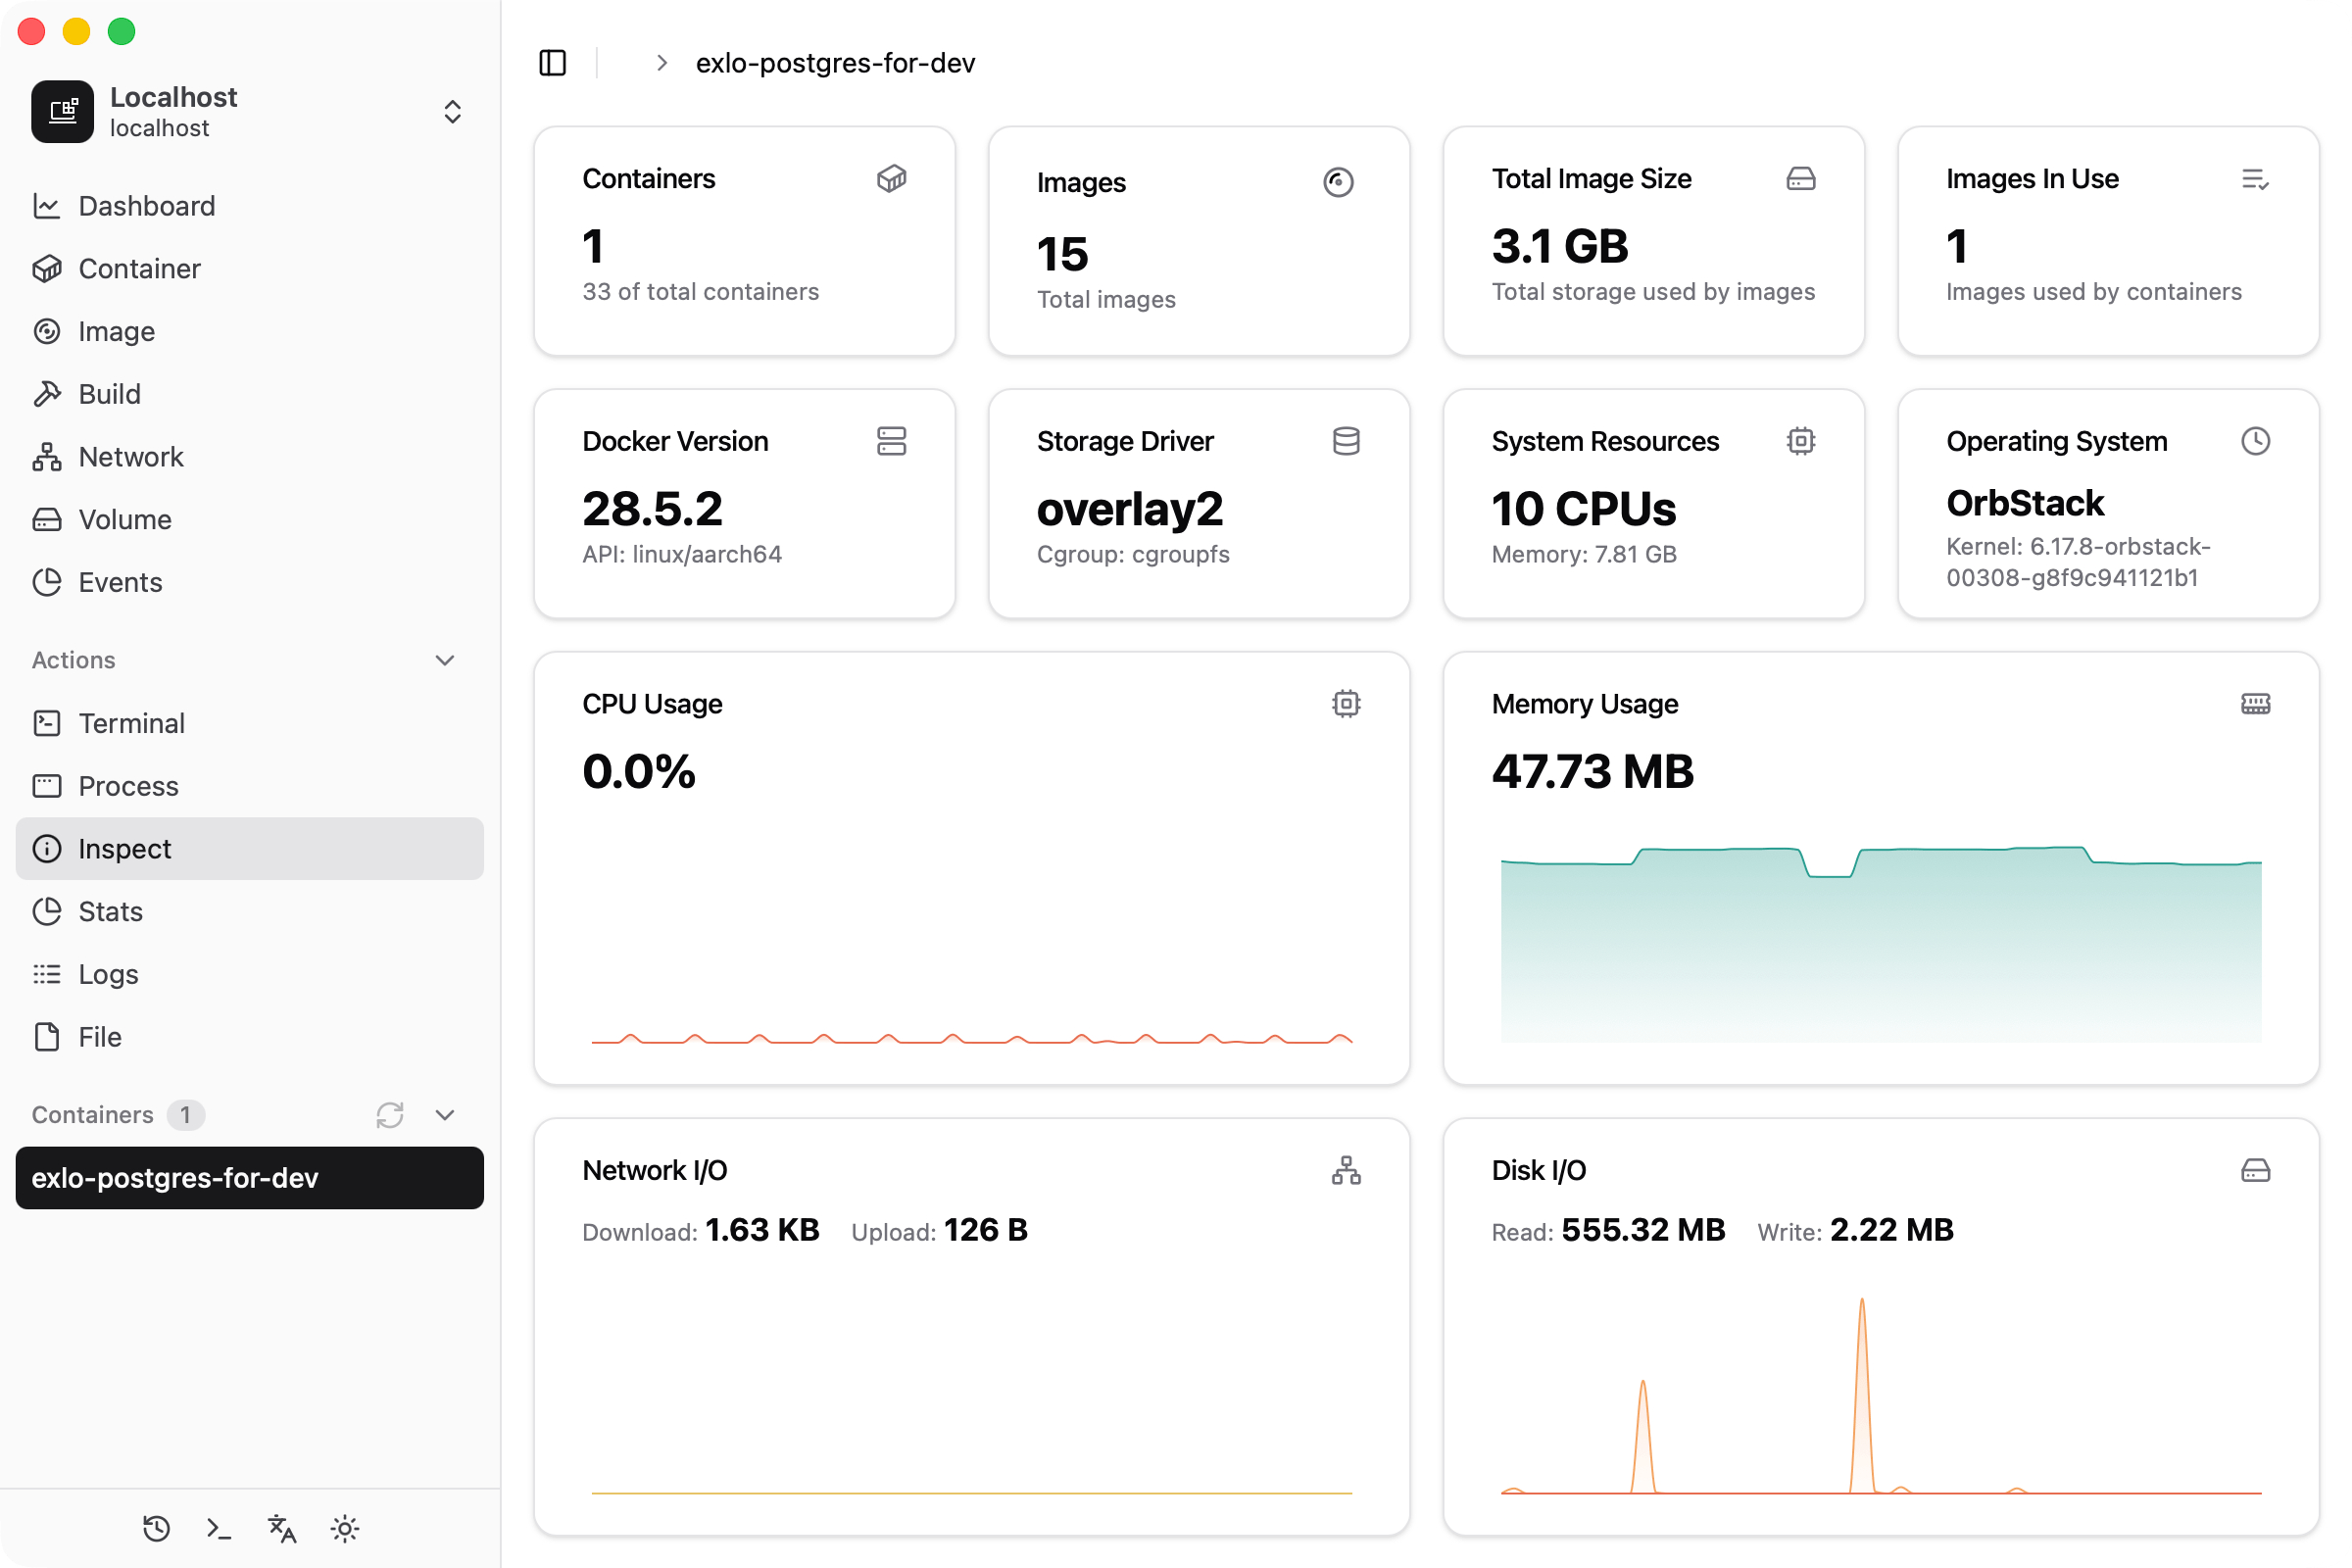This screenshot has height=1568, width=2352.
Task: Toggle the sidebar visibility using the panel icon
Action: pos(553,62)
